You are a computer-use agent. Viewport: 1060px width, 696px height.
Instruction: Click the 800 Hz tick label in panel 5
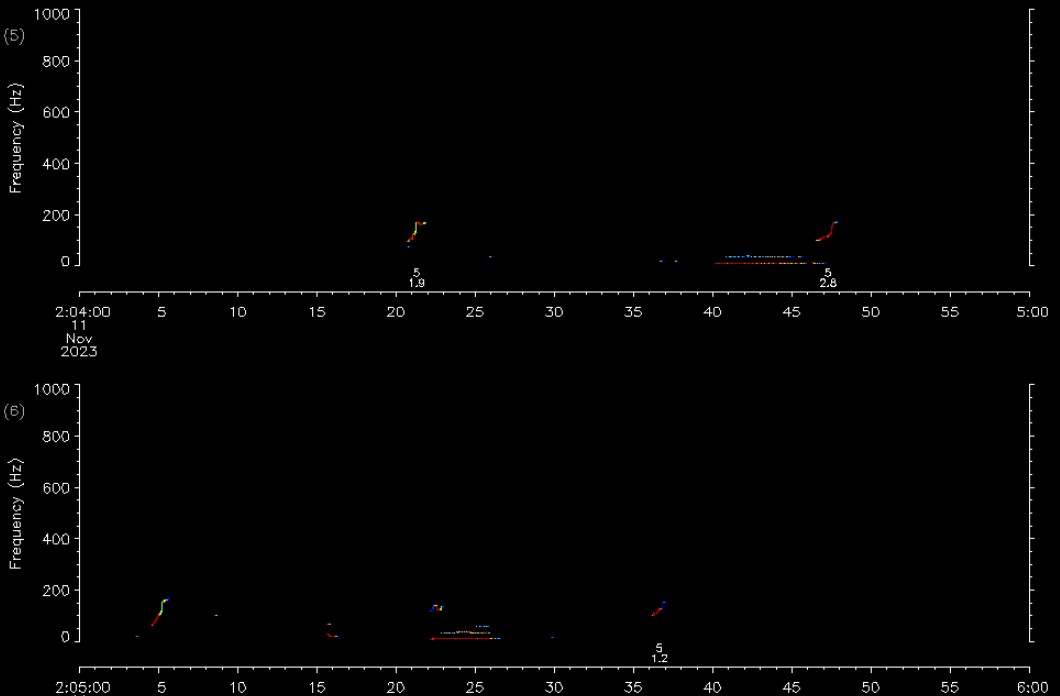click(x=57, y=61)
